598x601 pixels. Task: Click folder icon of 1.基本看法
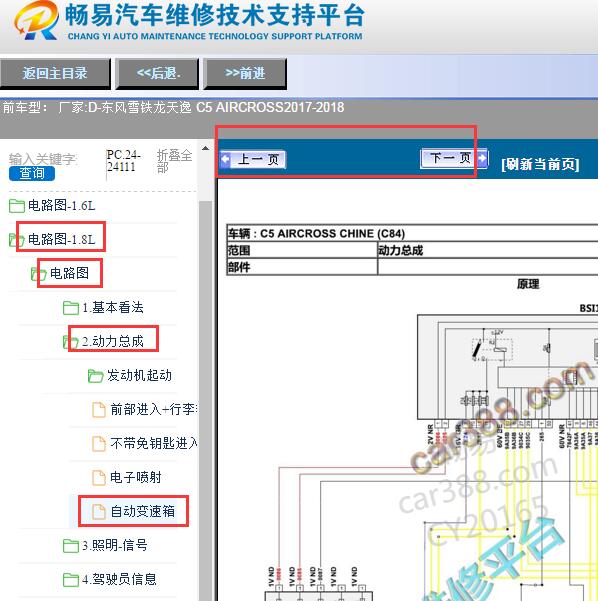pos(71,308)
